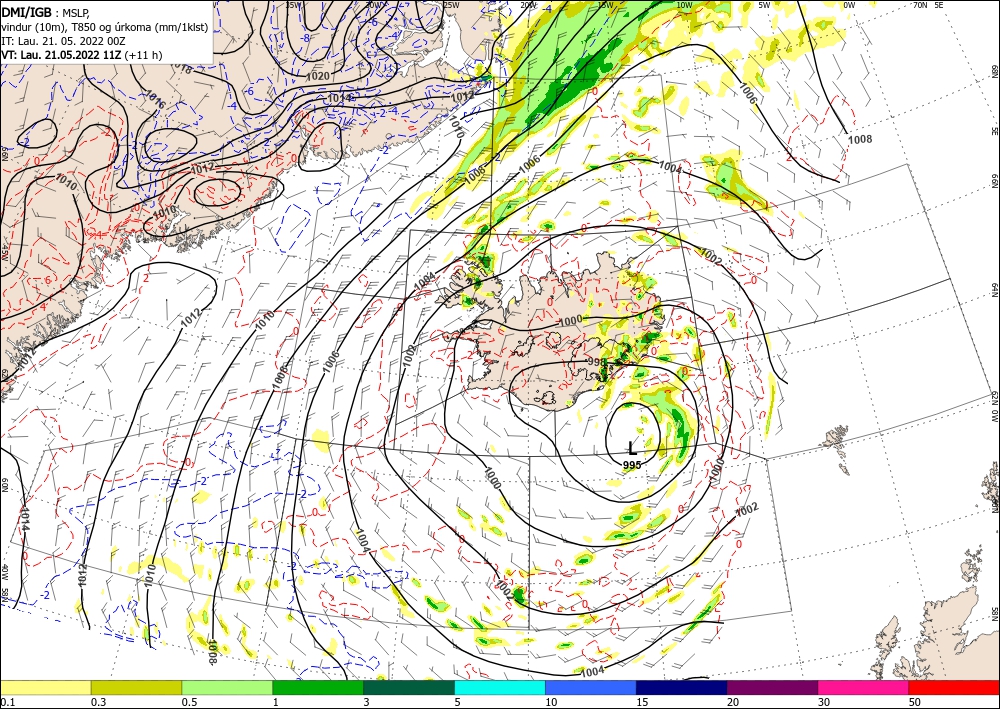This screenshot has width=1000, height=709.
Task: Click the 5W longitude label
Action: click(x=765, y=5)
